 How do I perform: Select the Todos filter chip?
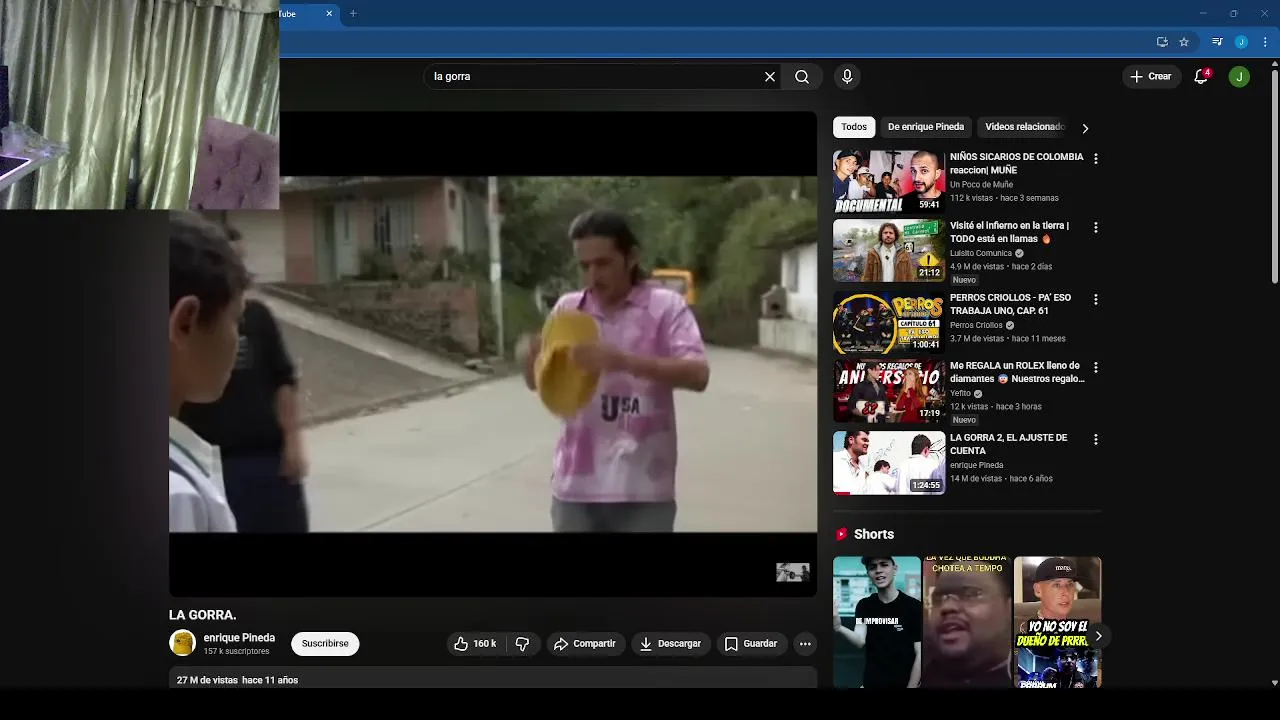pyautogui.click(x=854, y=127)
